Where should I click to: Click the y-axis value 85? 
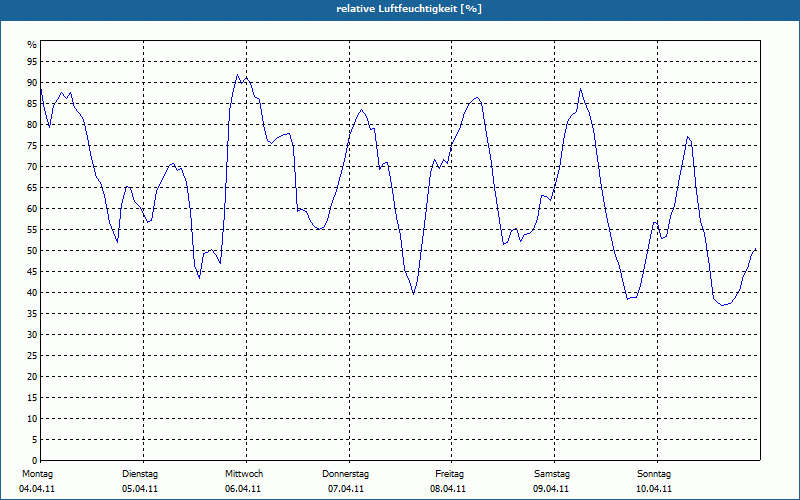(x=32, y=104)
